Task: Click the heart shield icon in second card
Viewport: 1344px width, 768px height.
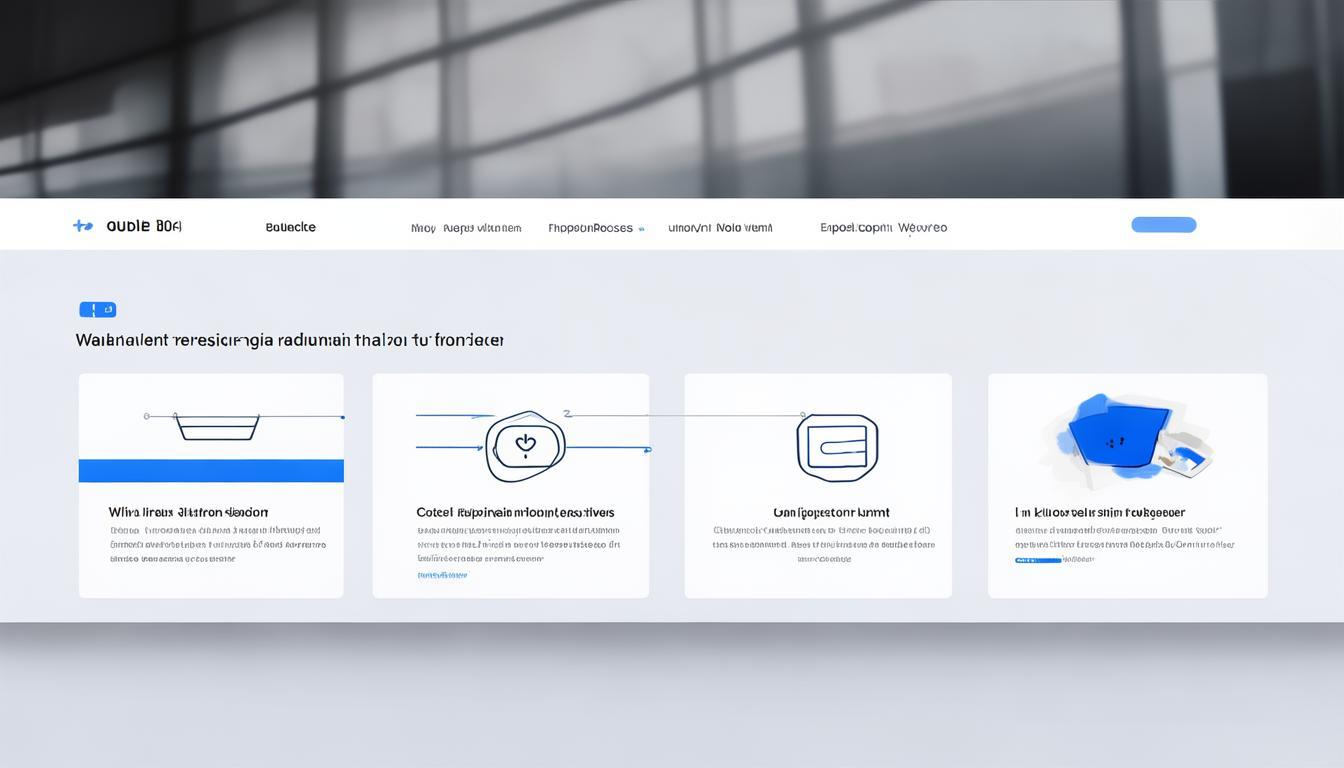Action: 525,446
